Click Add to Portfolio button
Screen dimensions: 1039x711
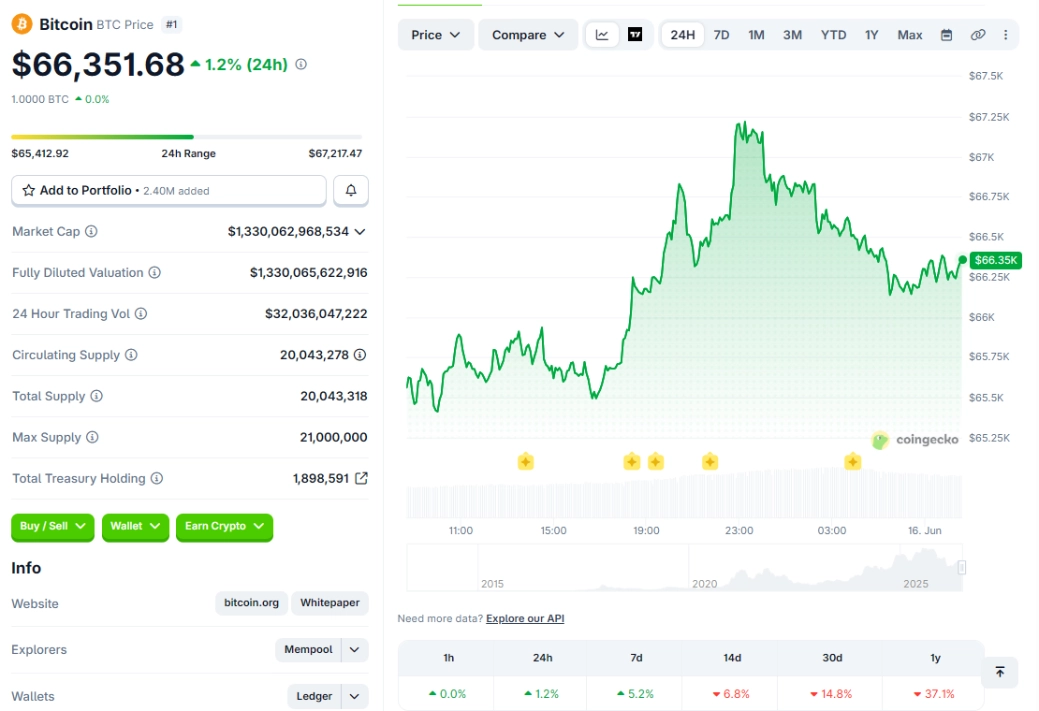(x=169, y=191)
